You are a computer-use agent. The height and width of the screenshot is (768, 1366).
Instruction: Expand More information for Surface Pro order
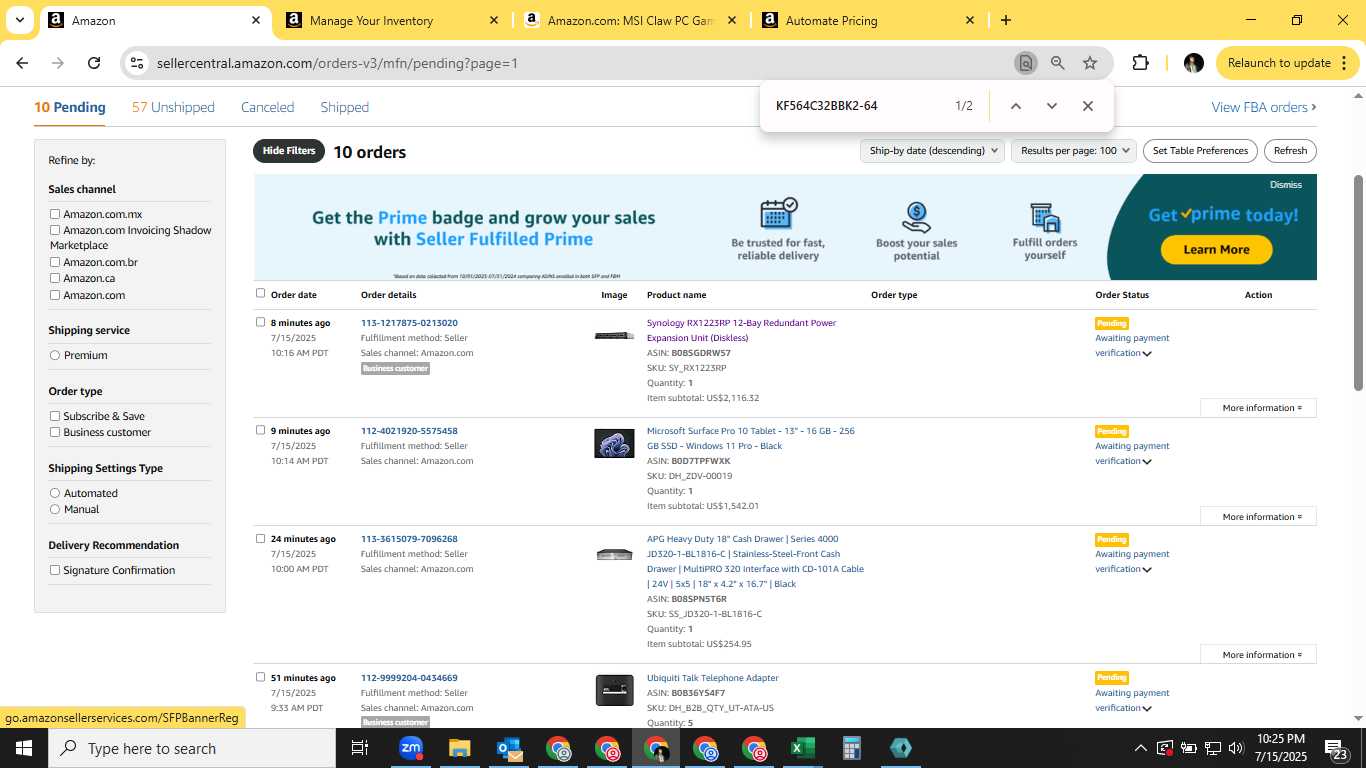[x=1259, y=517]
